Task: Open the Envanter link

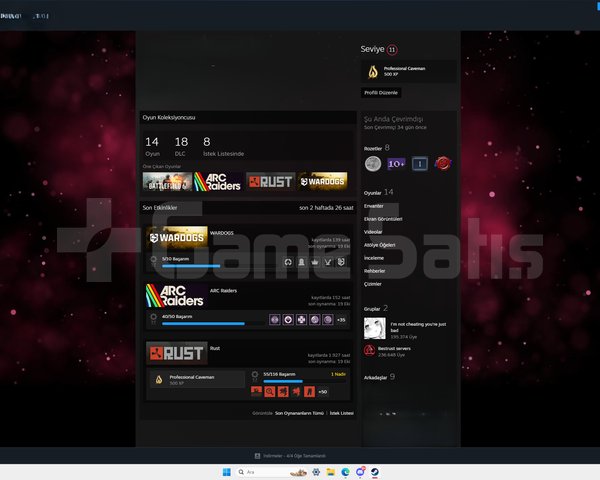Action: click(x=373, y=206)
